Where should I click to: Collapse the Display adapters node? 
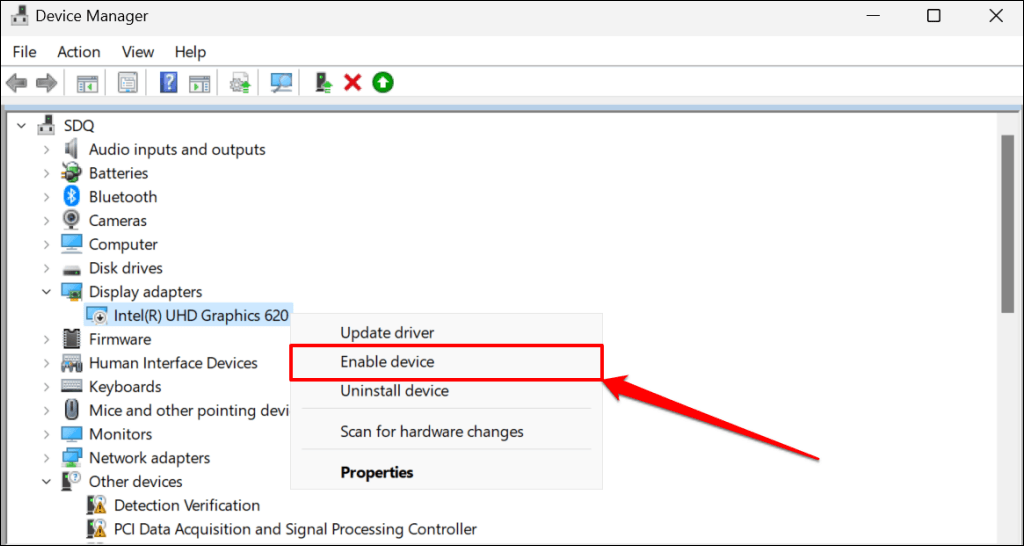46,292
